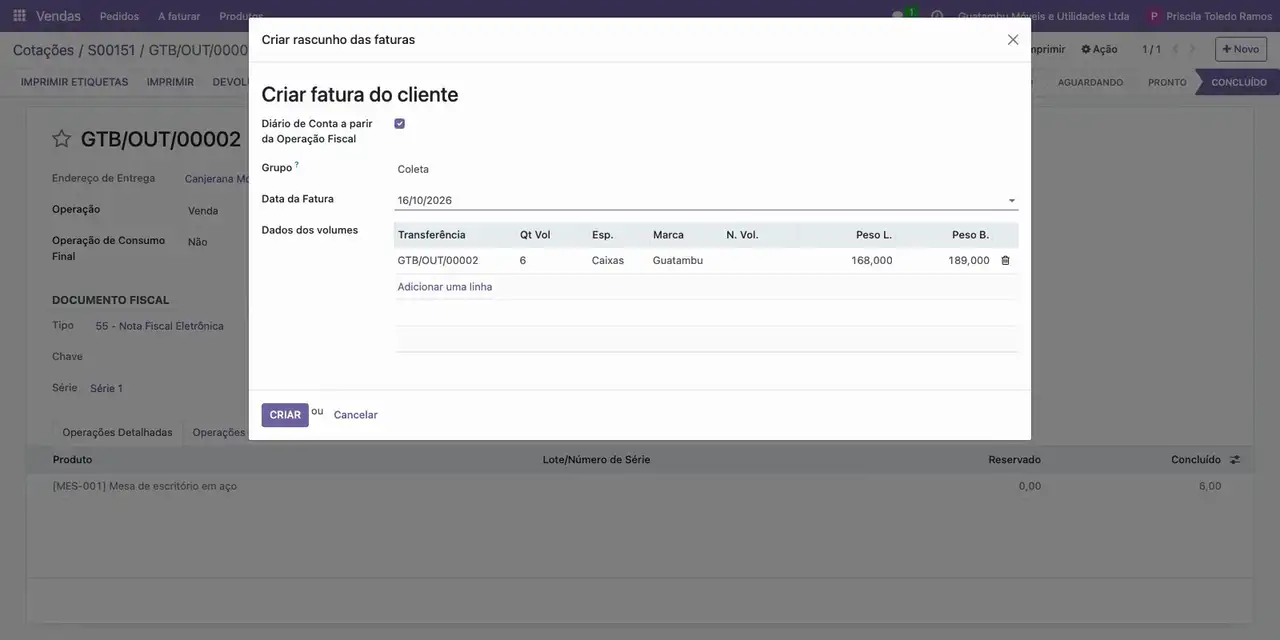Open the Data da Fatura dropdown arrow
Image resolution: width=1280 pixels, height=640 pixels.
(1012, 201)
